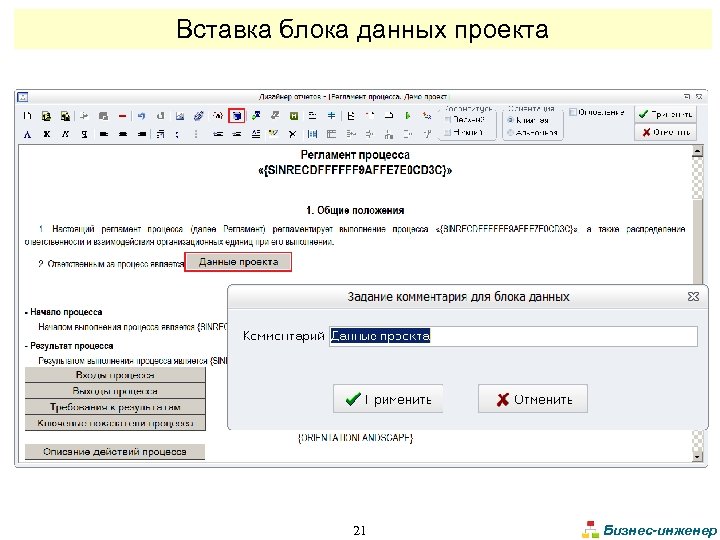Click the toolbar Применить button with green check
Screen dimensions: 720x540
pyautogui.click(x=665, y=114)
